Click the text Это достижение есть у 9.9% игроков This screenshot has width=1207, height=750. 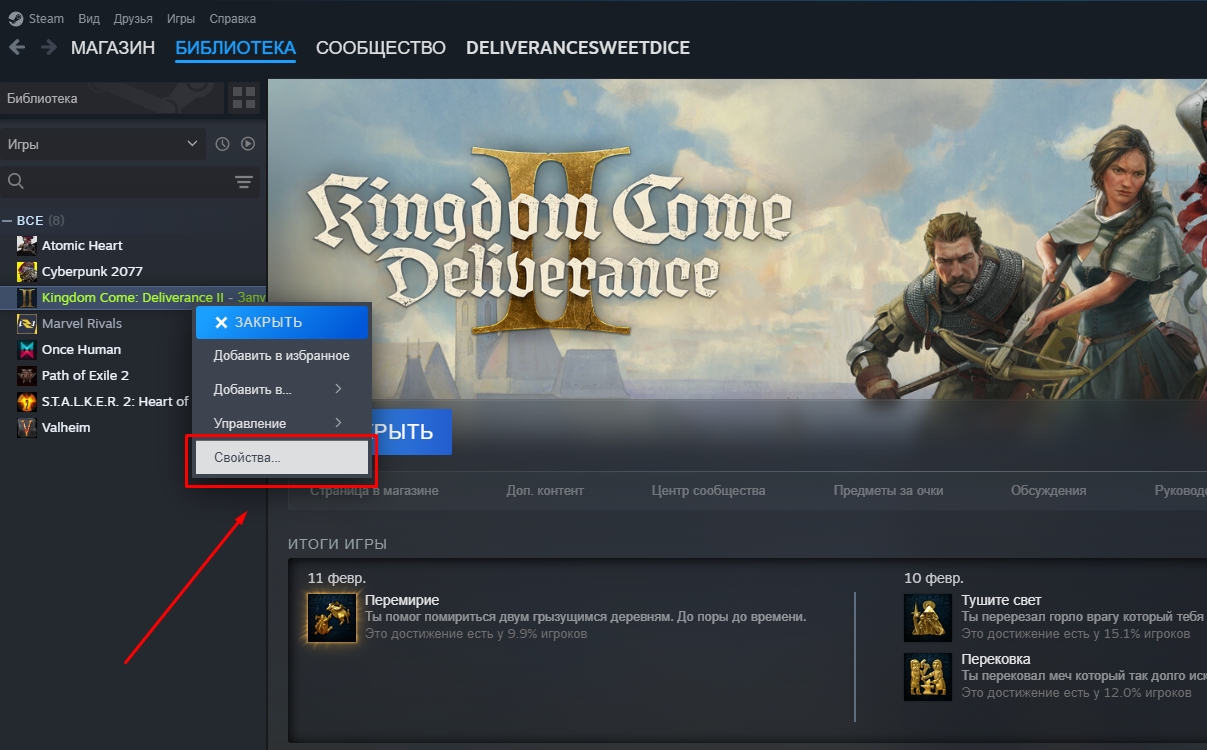(476, 633)
